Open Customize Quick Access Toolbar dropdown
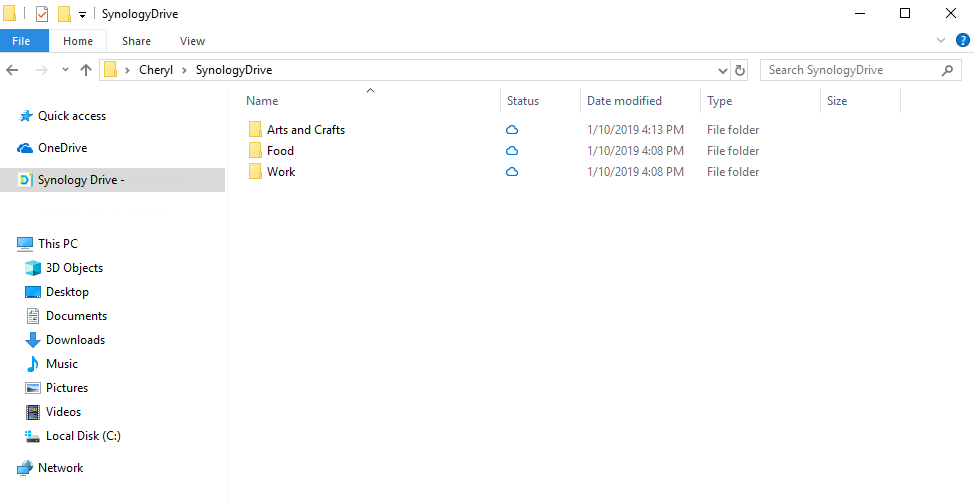 point(82,15)
